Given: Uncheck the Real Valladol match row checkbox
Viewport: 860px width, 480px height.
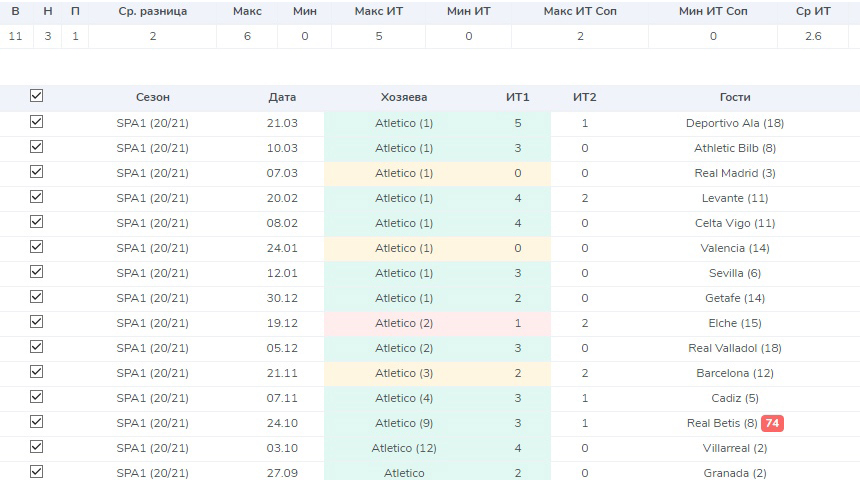Looking at the screenshot, I should tap(36, 346).
